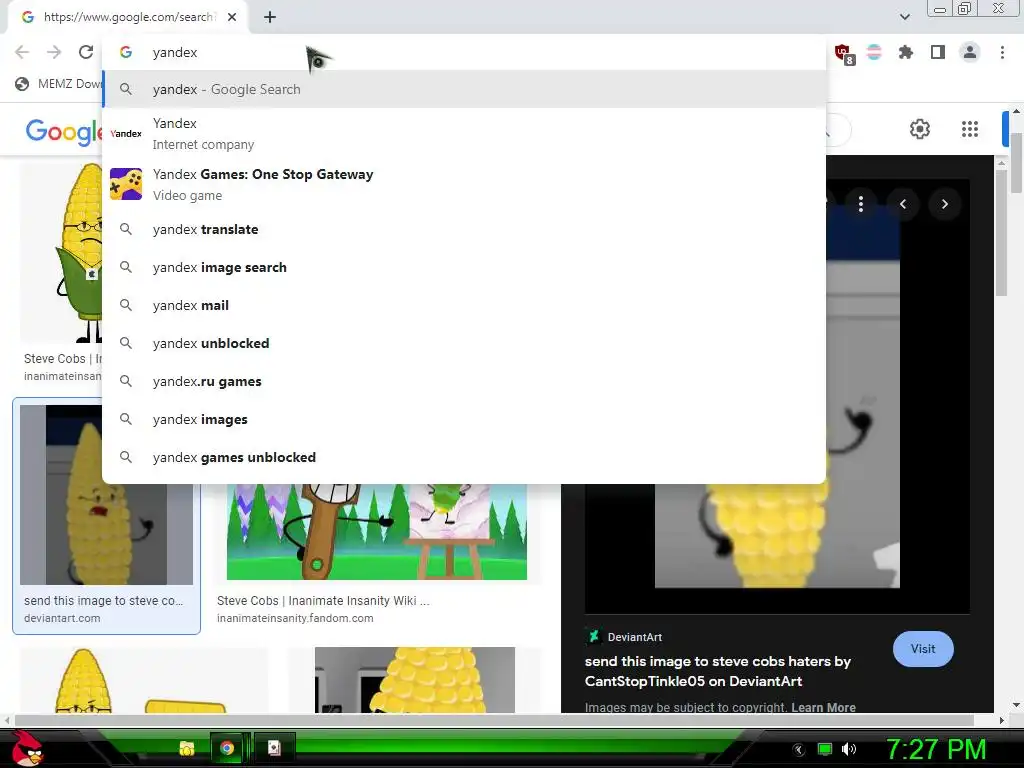Close the Google search tab

point(232,17)
